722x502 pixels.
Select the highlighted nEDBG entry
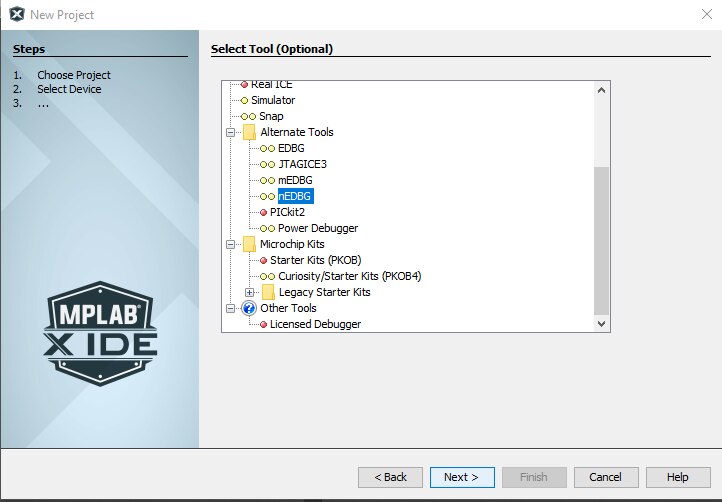(295, 196)
